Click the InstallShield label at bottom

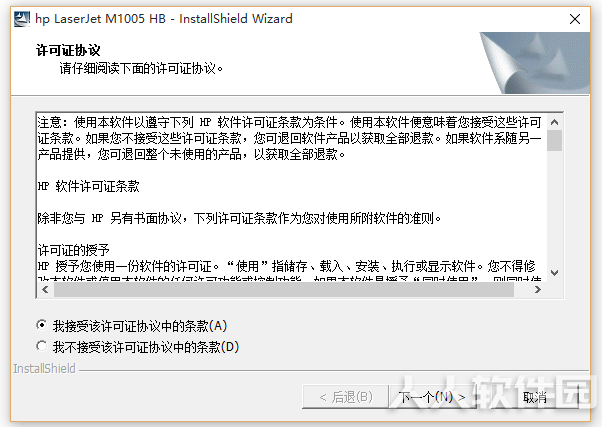pos(45,368)
